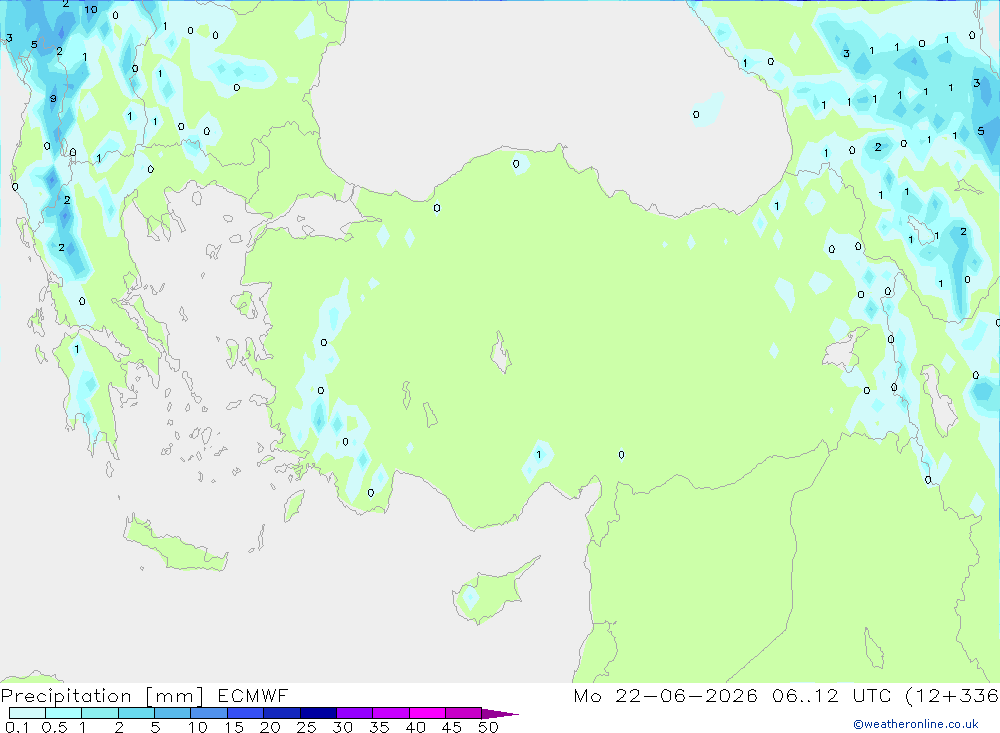Pick the 45–50 mm legend swatch

click(x=463, y=713)
